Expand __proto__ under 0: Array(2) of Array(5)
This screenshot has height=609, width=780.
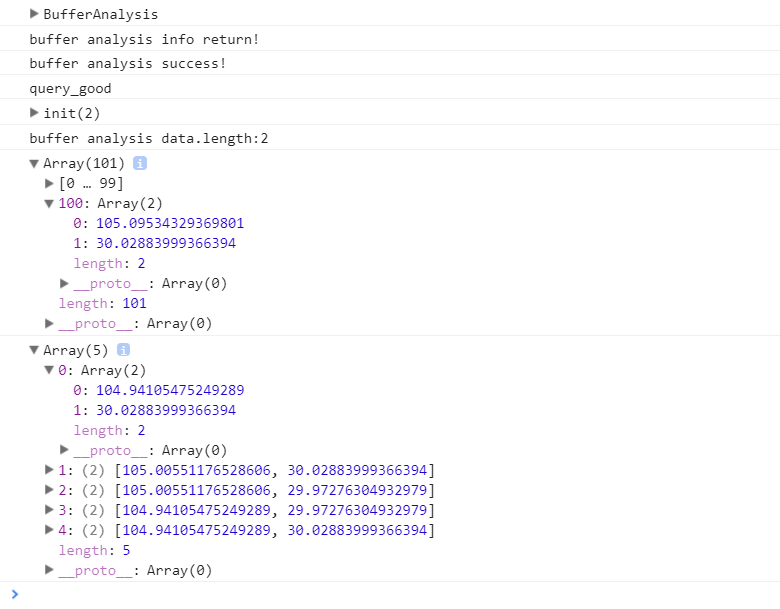[65, 450]
